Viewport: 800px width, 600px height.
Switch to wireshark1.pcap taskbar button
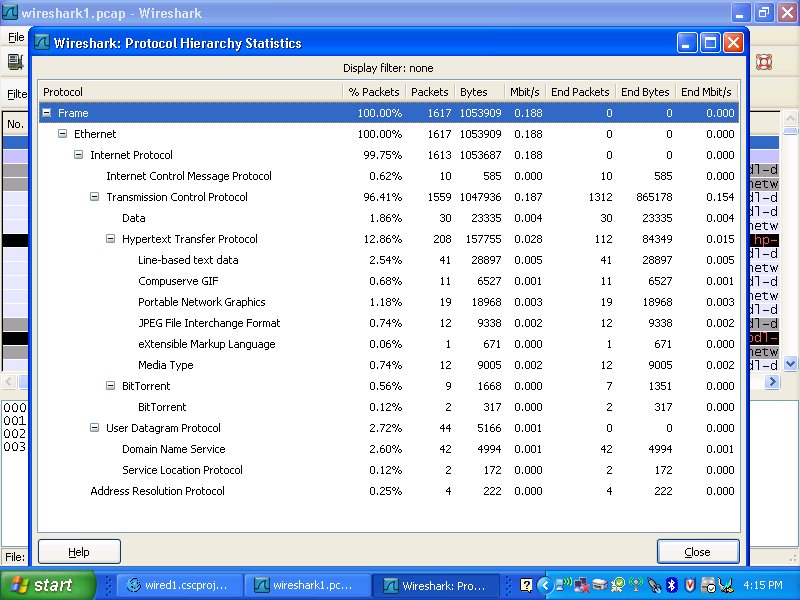click(x=307, y=585)
